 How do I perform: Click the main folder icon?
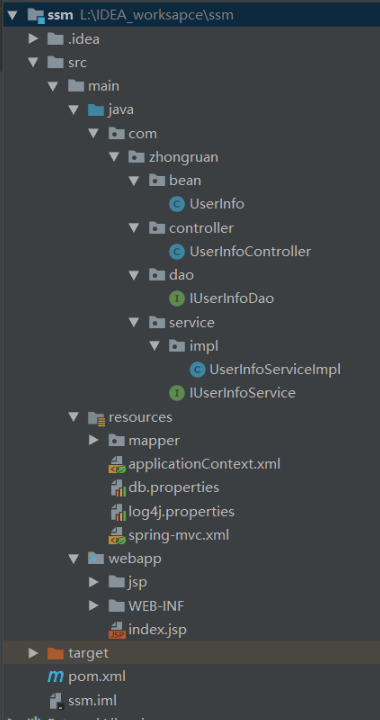(x=75, y=86)
